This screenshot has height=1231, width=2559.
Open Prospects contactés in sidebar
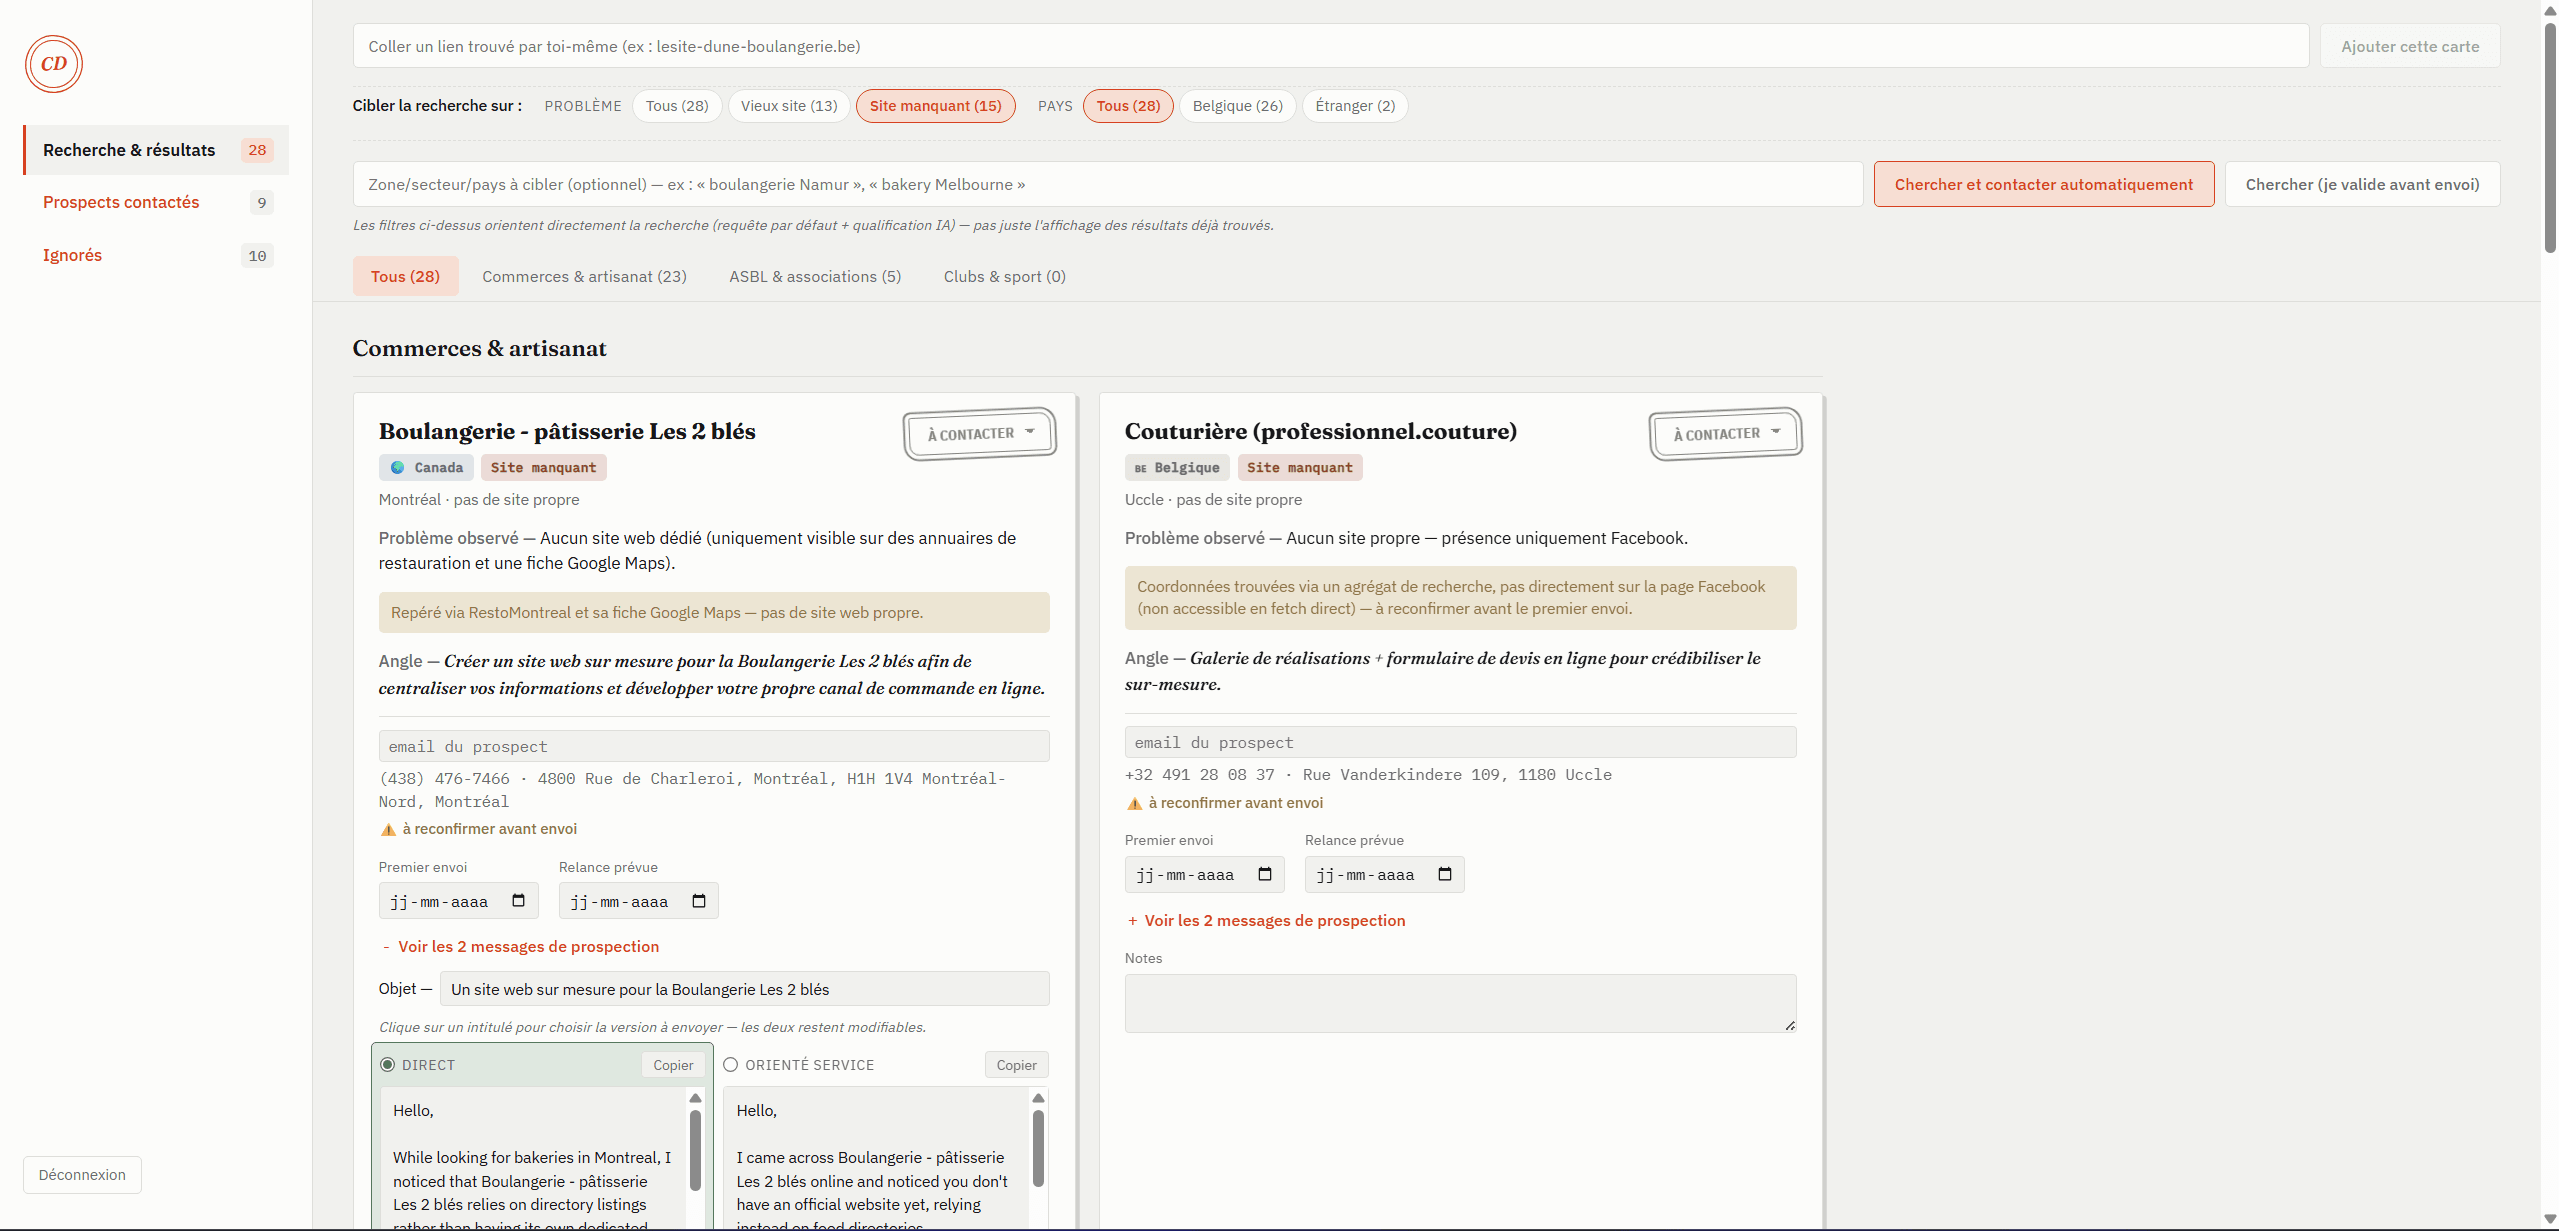(x=156, y=202)
